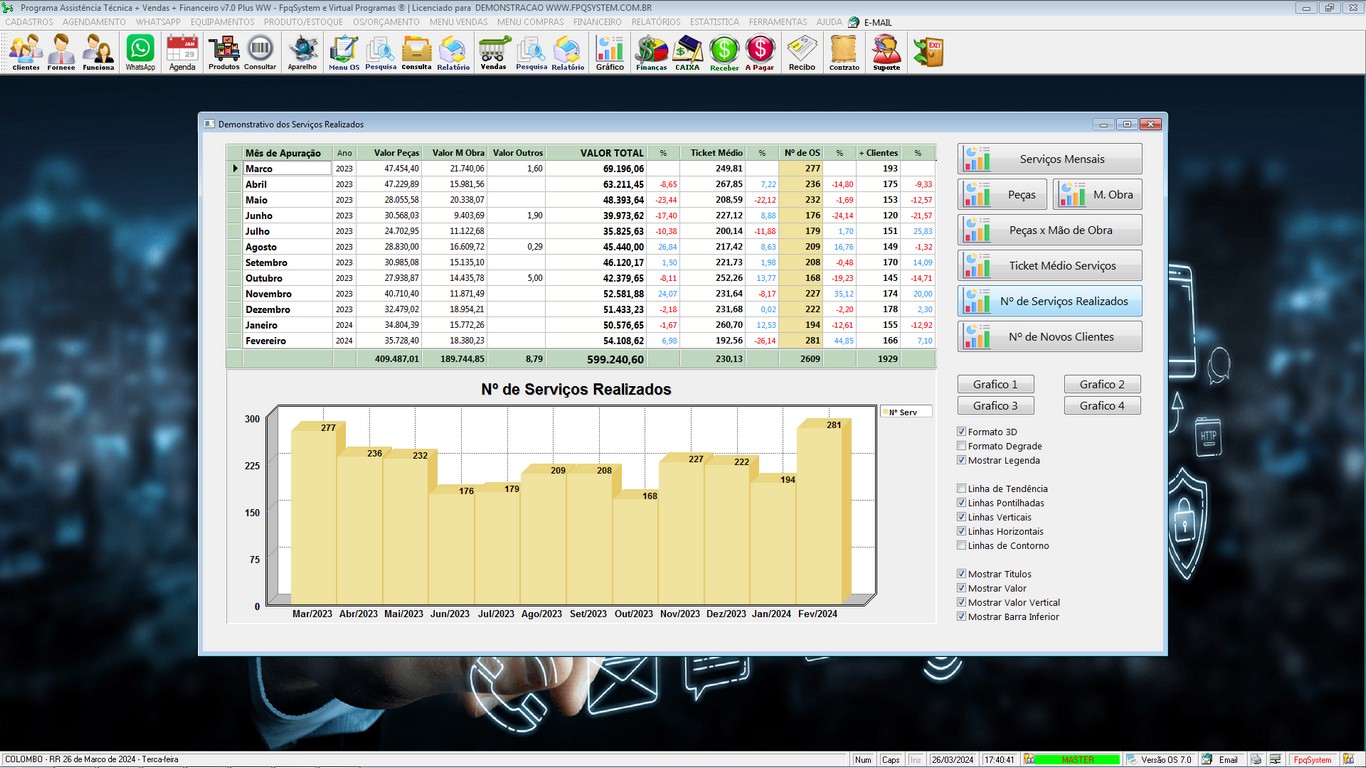Disable the Formato 3D checkbox

pos(962,432)
